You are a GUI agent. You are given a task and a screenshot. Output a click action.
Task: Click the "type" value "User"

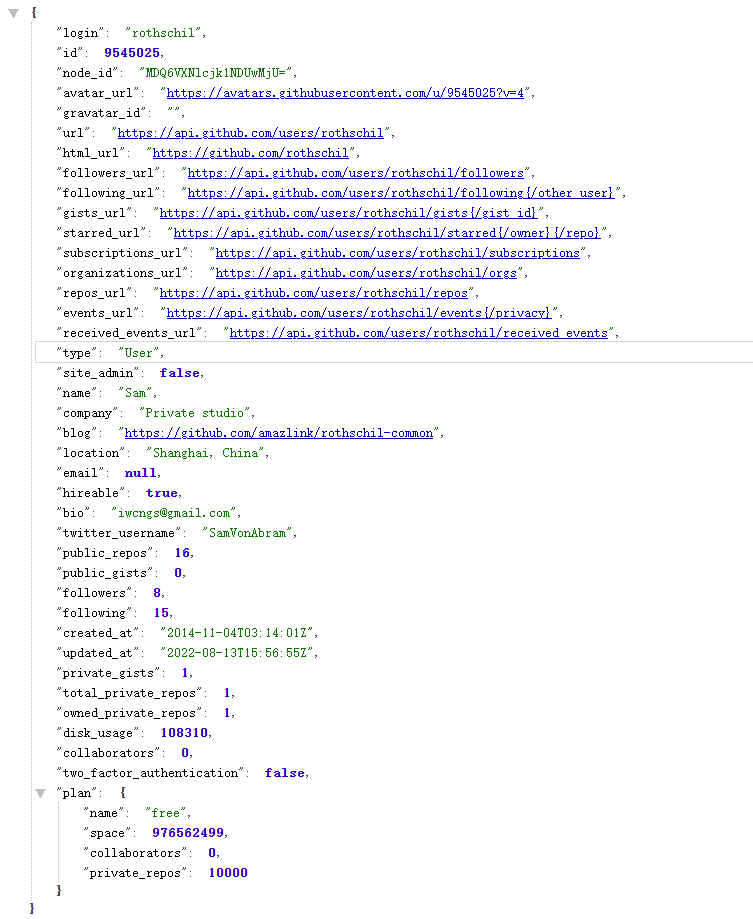click(x=138, y=353)
